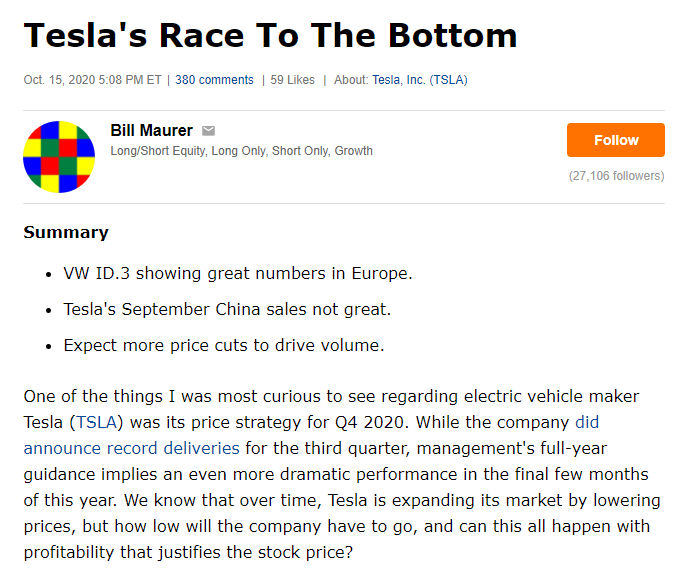Click the 27,106 followers count

click(616, 176)
